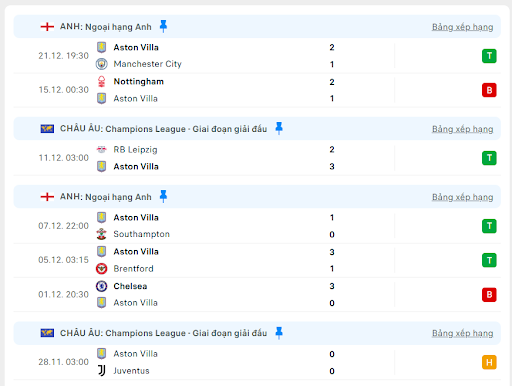Toggle pin on first Champions League header

pyautogui.click(x=279, y=128)
